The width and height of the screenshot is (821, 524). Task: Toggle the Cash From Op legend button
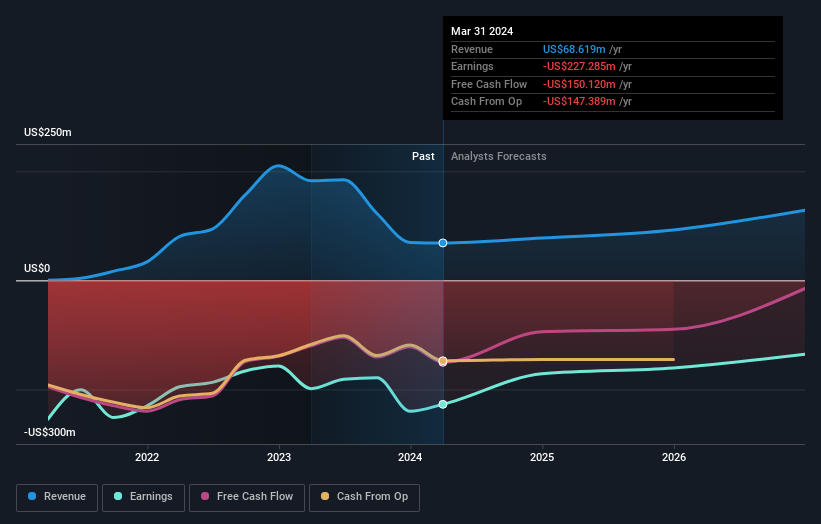[364, 497]
